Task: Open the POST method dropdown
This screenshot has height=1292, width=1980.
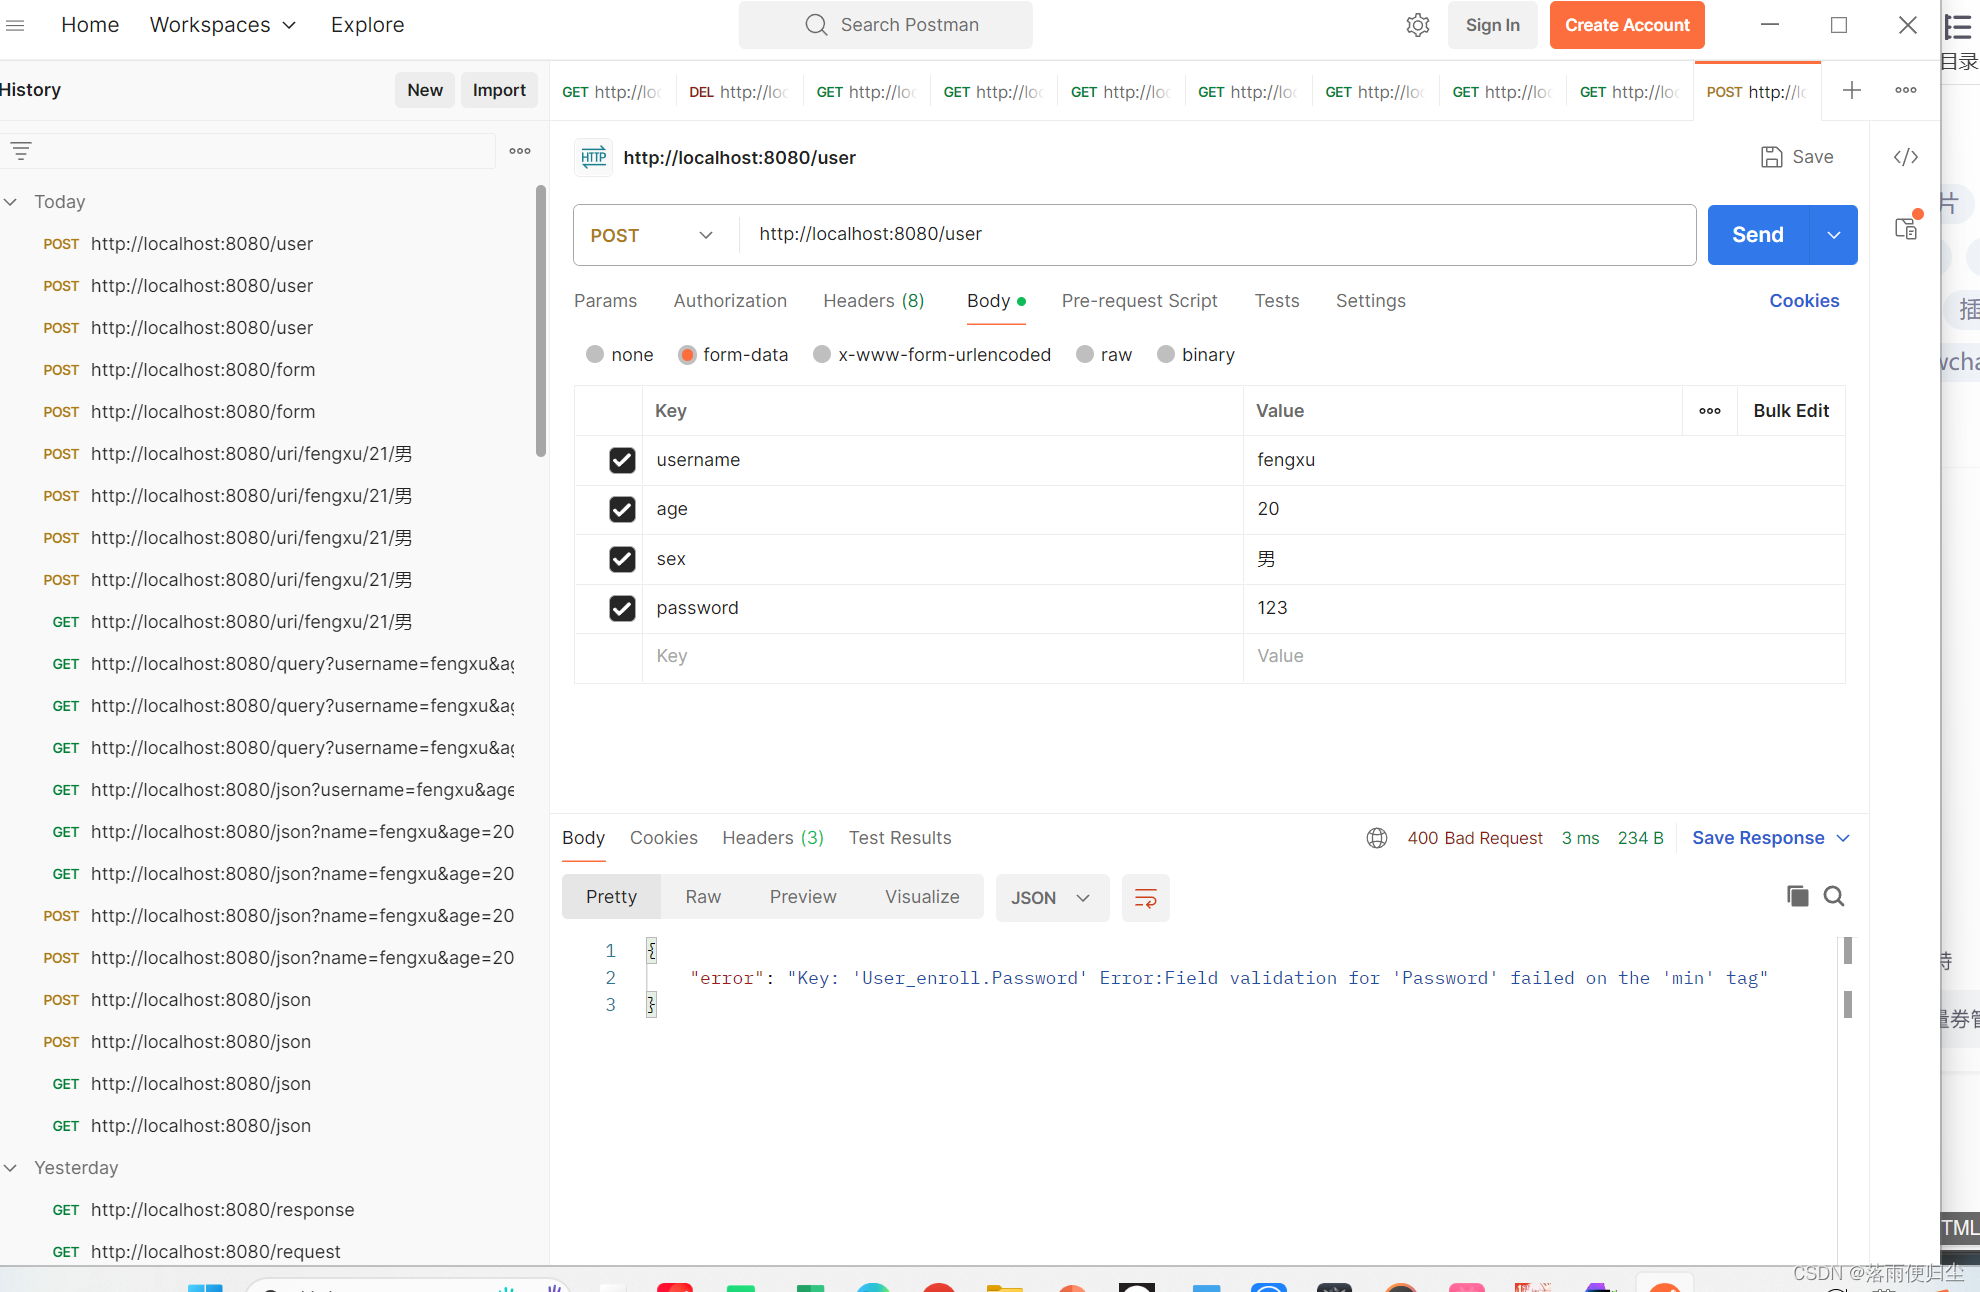Action: click(653, 235)
